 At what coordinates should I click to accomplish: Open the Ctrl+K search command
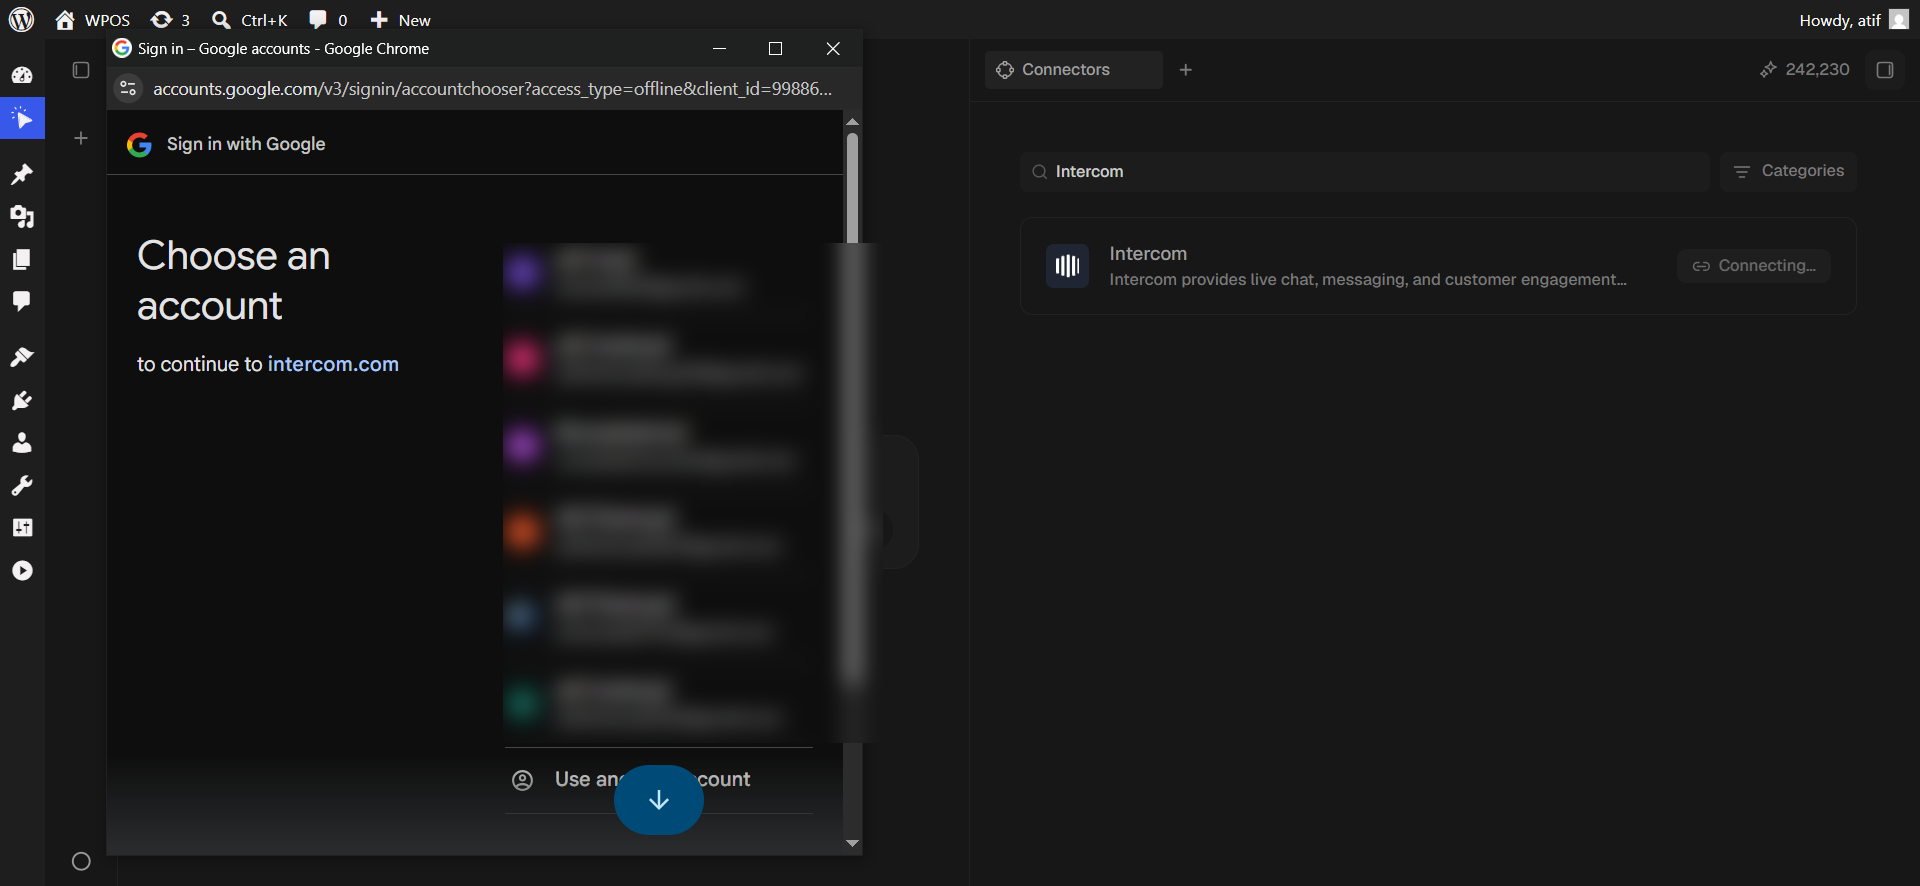tap(250, 20)
